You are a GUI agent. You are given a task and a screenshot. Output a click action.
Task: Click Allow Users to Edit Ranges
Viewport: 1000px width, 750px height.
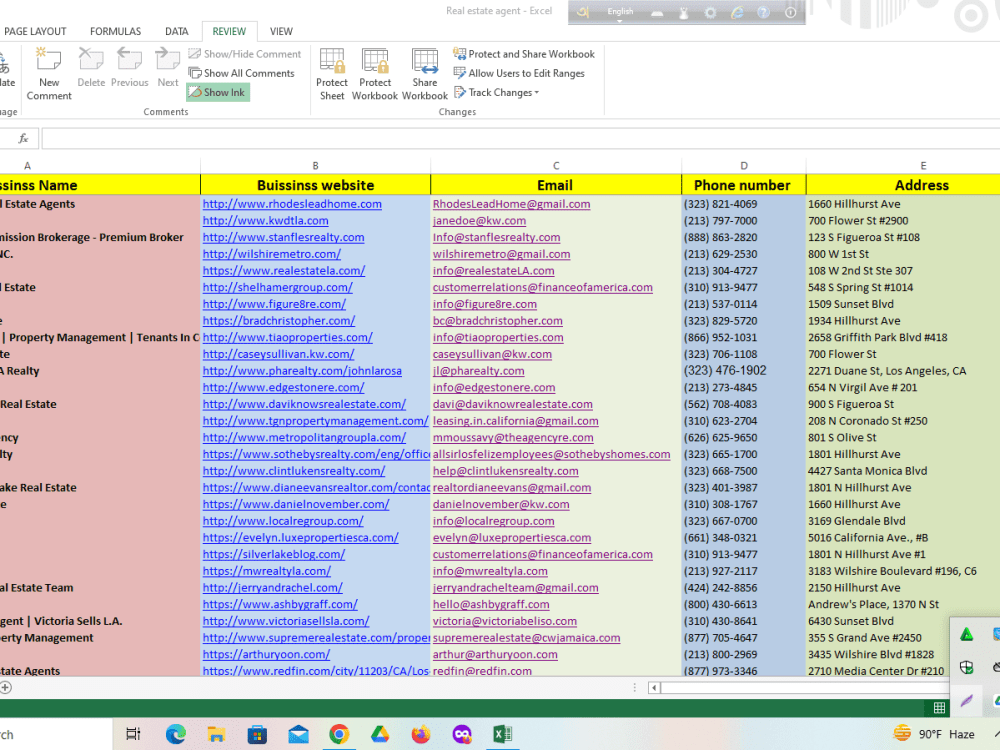[x=518, y=73]
